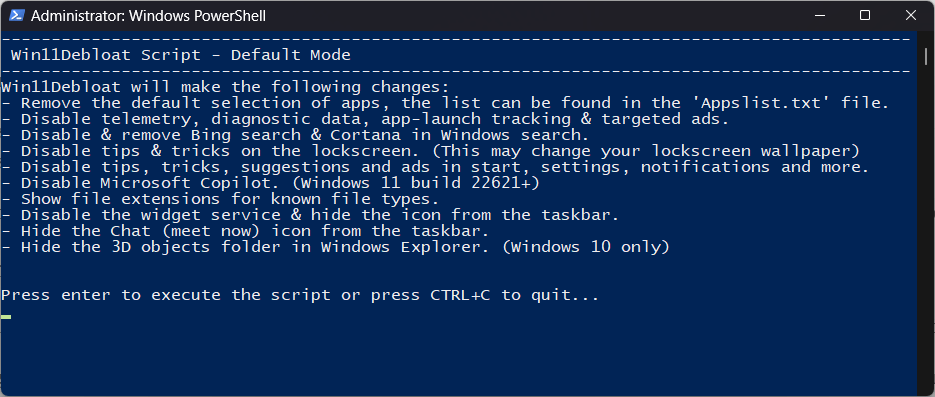Click the 'Hide the Chat (meet now)' line

246,231
